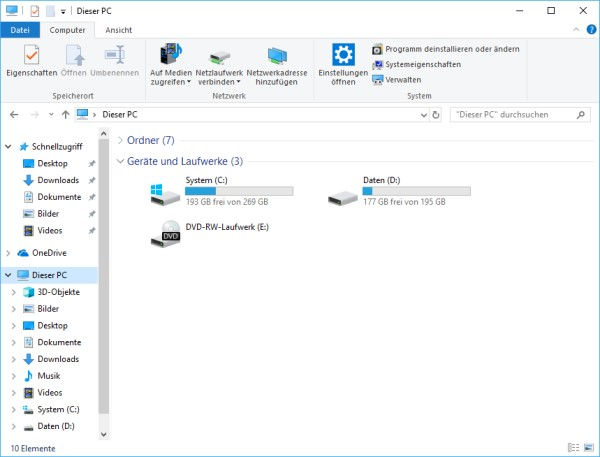Select the System (C:) drive icon

click(165, 194)
